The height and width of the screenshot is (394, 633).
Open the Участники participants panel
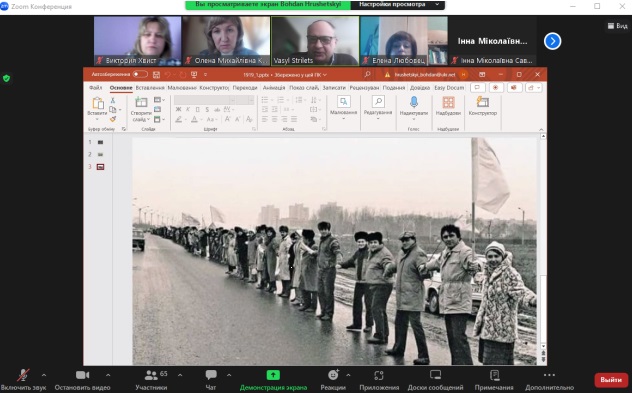(151, 375)
